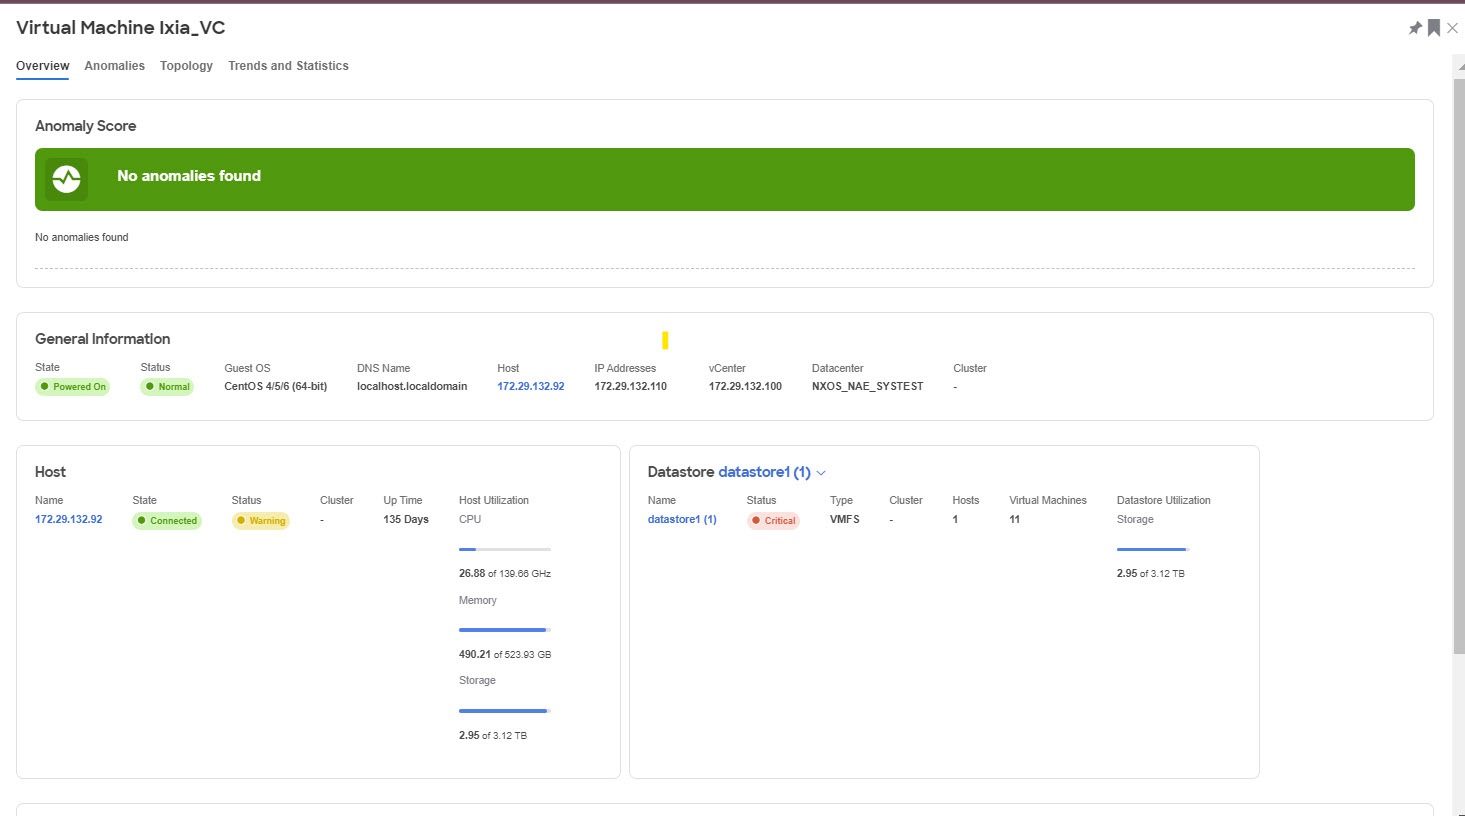The width and height of the screenshot is (1465, 816).
Task: Click the anomaly score chart icon
Action: [66, 179]
